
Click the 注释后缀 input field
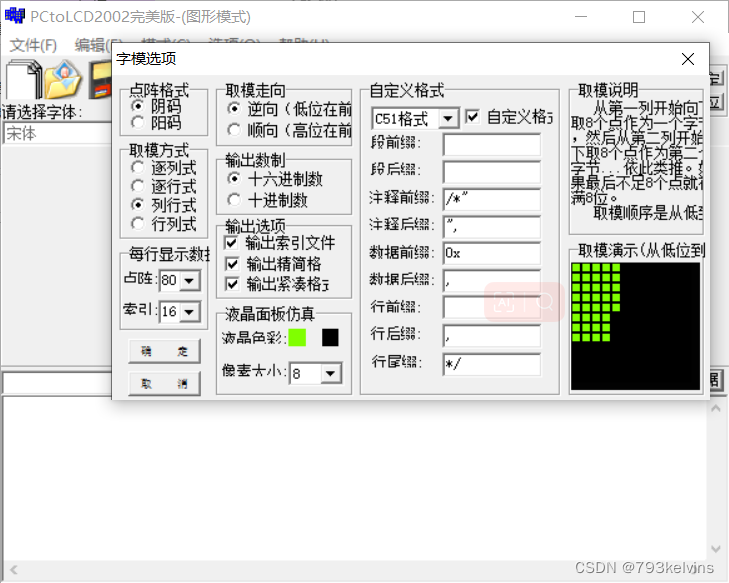coord(492,226)
